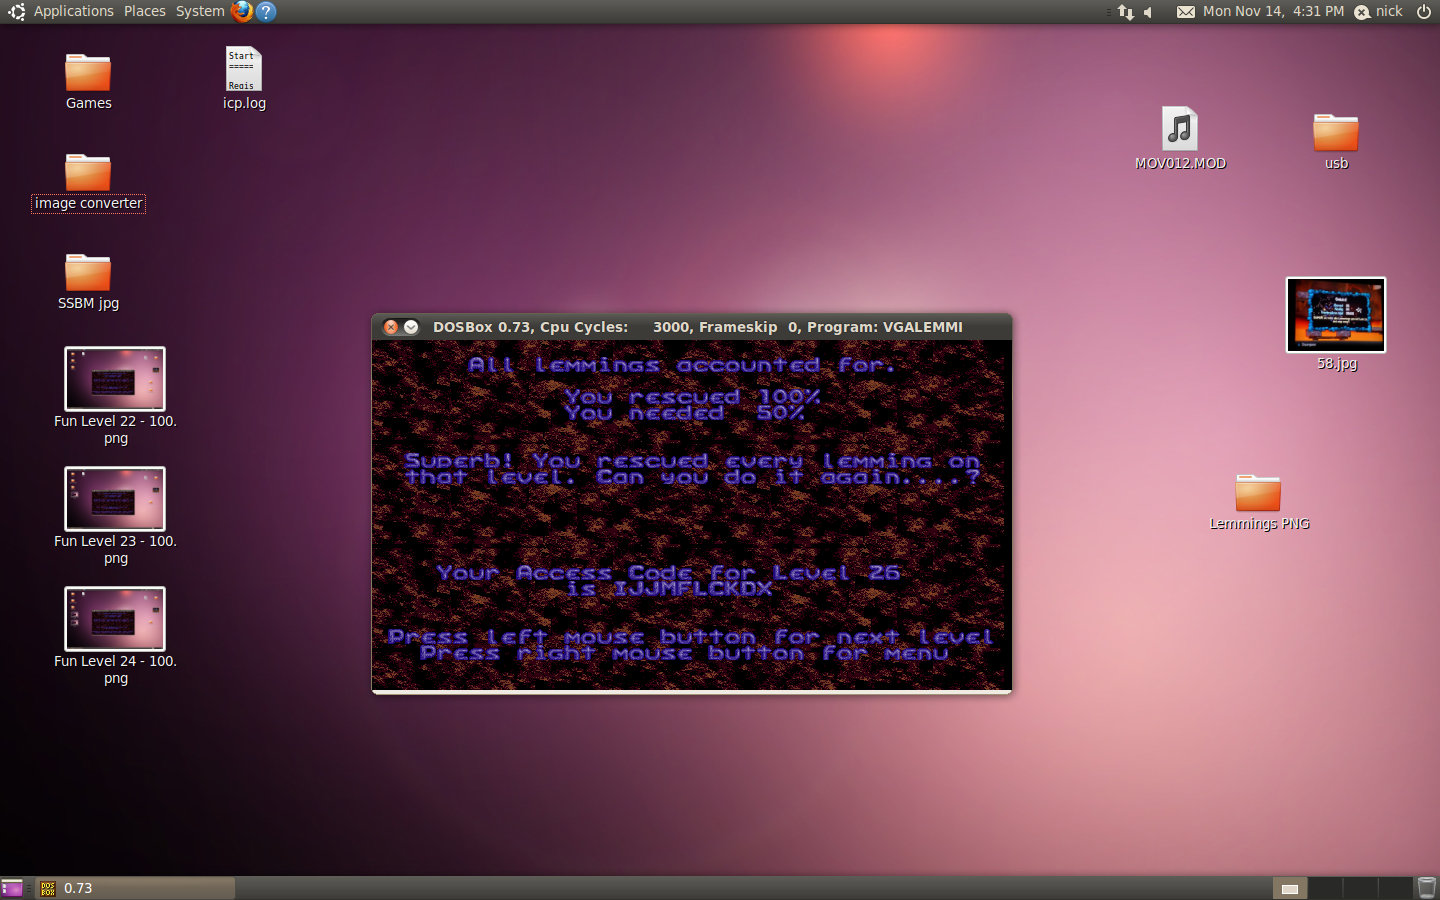The width and height of the screenshot is (1440, 900).
Task: Open the System menu
Action: coord(200,11)
